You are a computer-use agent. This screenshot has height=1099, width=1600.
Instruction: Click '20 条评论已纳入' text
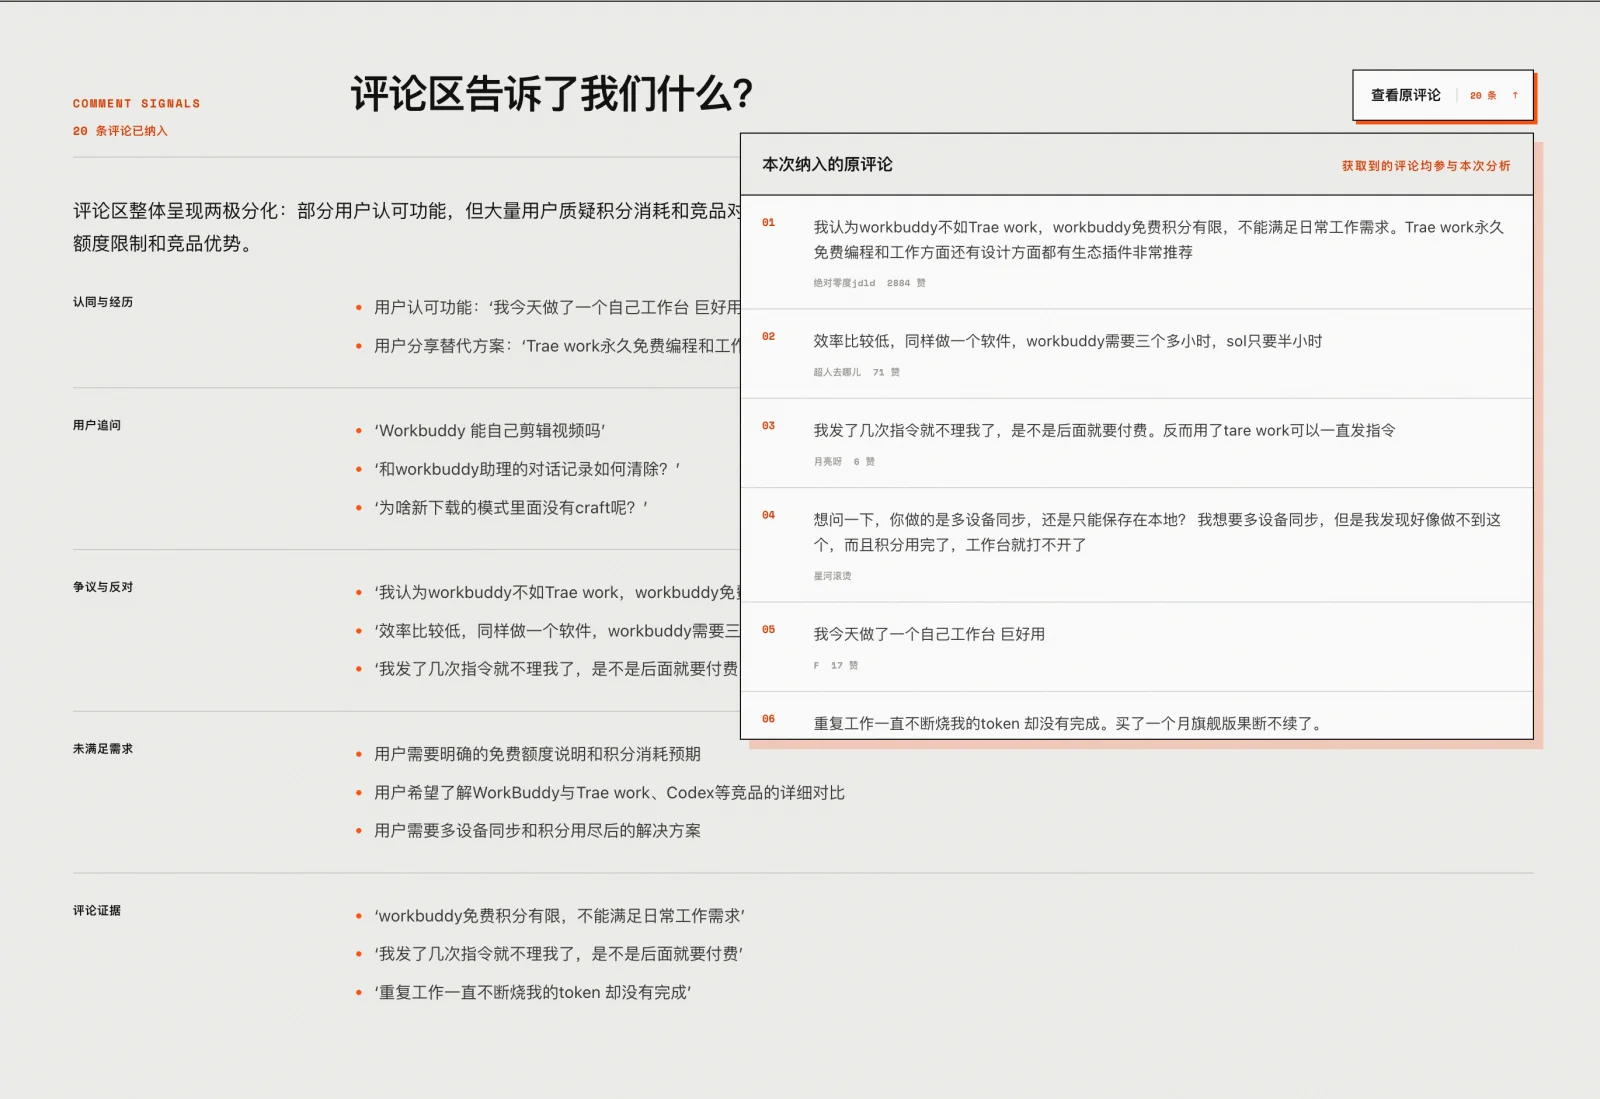120,131
